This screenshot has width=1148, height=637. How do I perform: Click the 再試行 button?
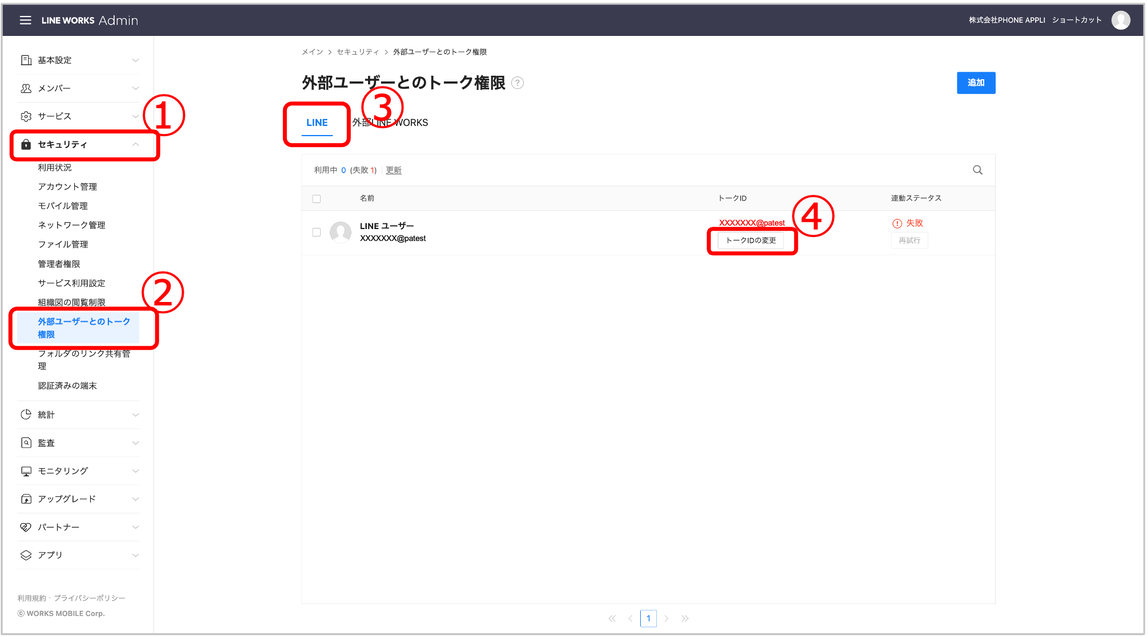909,240
